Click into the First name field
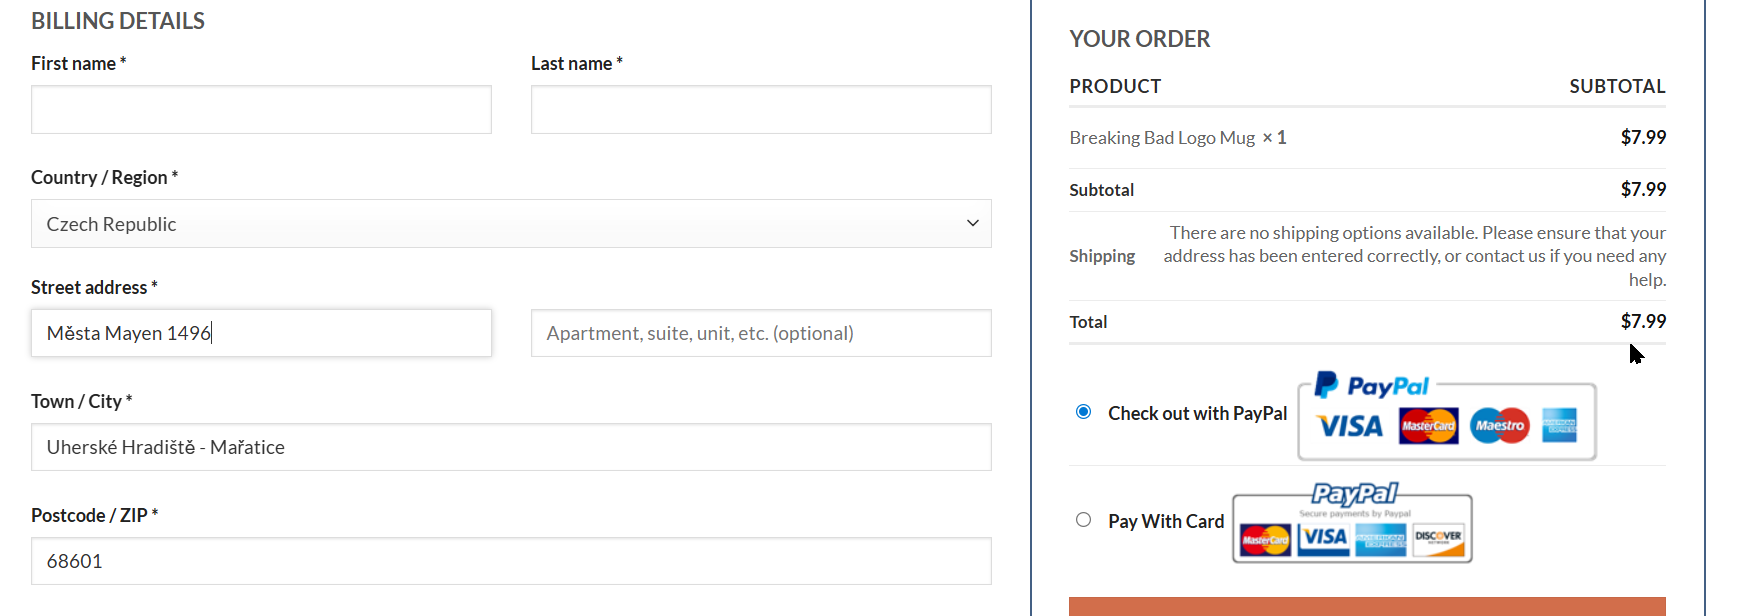Viewport: 1744px width, 616px height. point(261,110)
